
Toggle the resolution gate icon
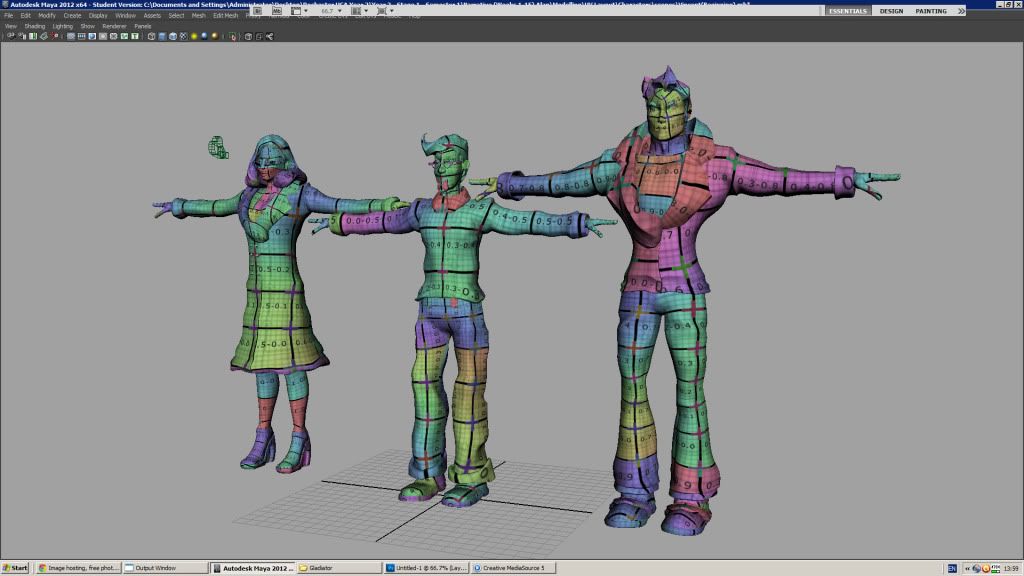(x=92, y=37)
